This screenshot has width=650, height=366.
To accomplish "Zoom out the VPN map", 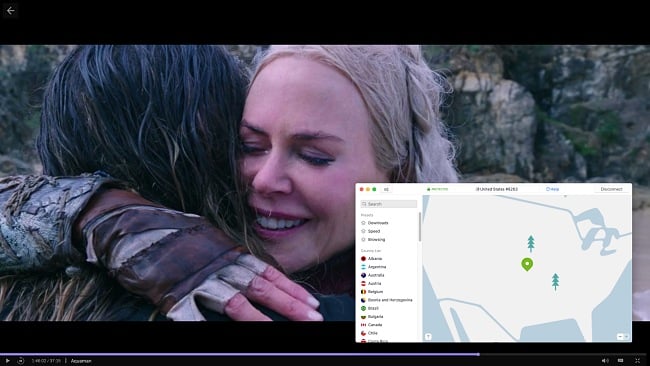I will 620,337.
